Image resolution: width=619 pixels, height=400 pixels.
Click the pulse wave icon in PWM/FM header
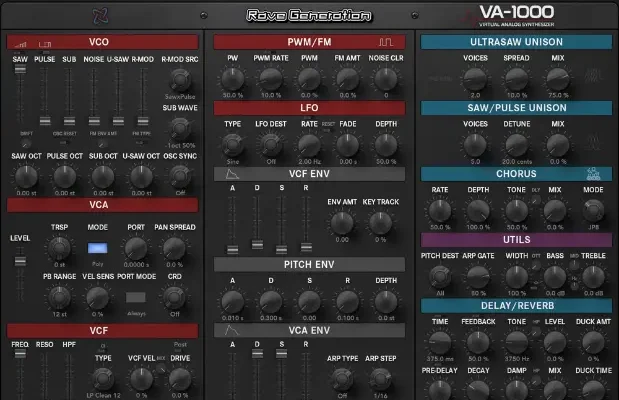tap(384, 42)
